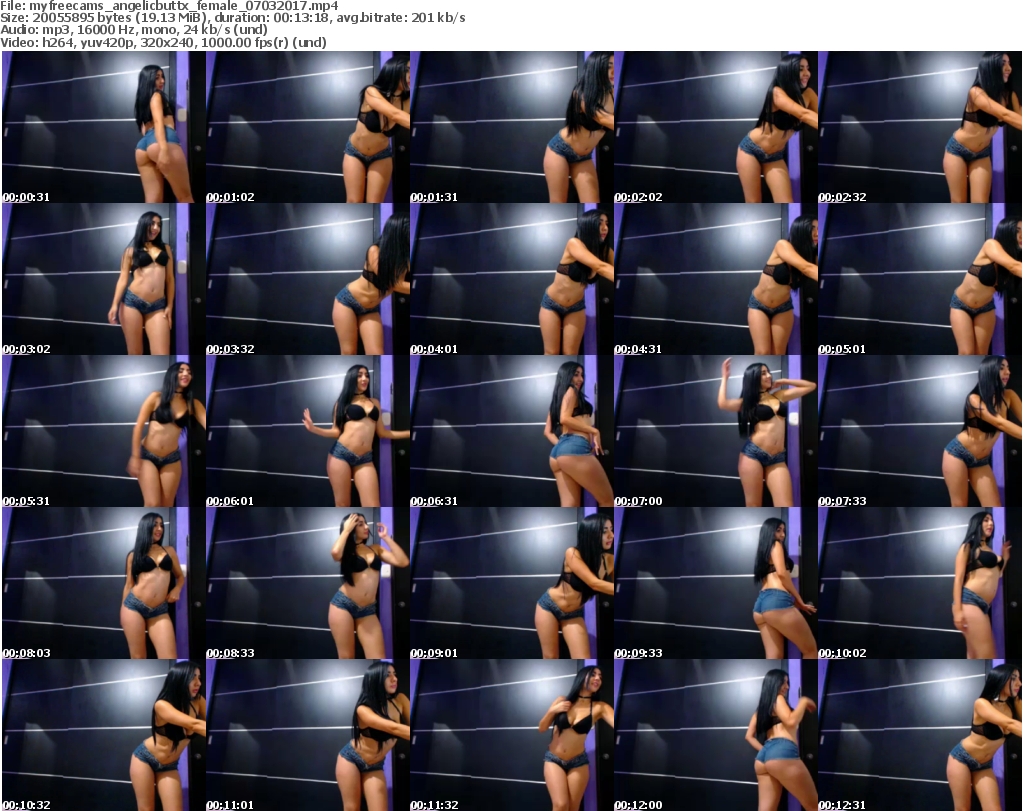View the thumbnail frame stamped 00:12:31
Image resolution: width=1024 pixels, height=811 pixels.
coord(920,735)
